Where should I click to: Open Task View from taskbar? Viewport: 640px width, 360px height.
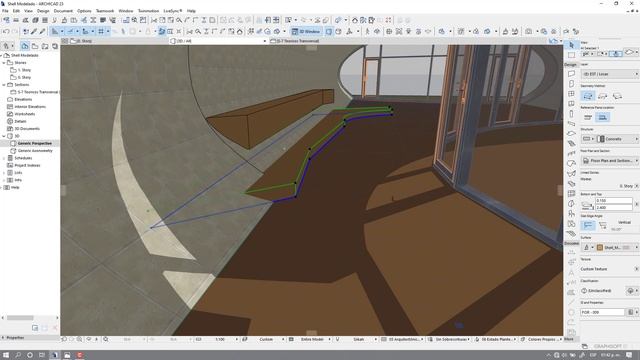[42, 355]
